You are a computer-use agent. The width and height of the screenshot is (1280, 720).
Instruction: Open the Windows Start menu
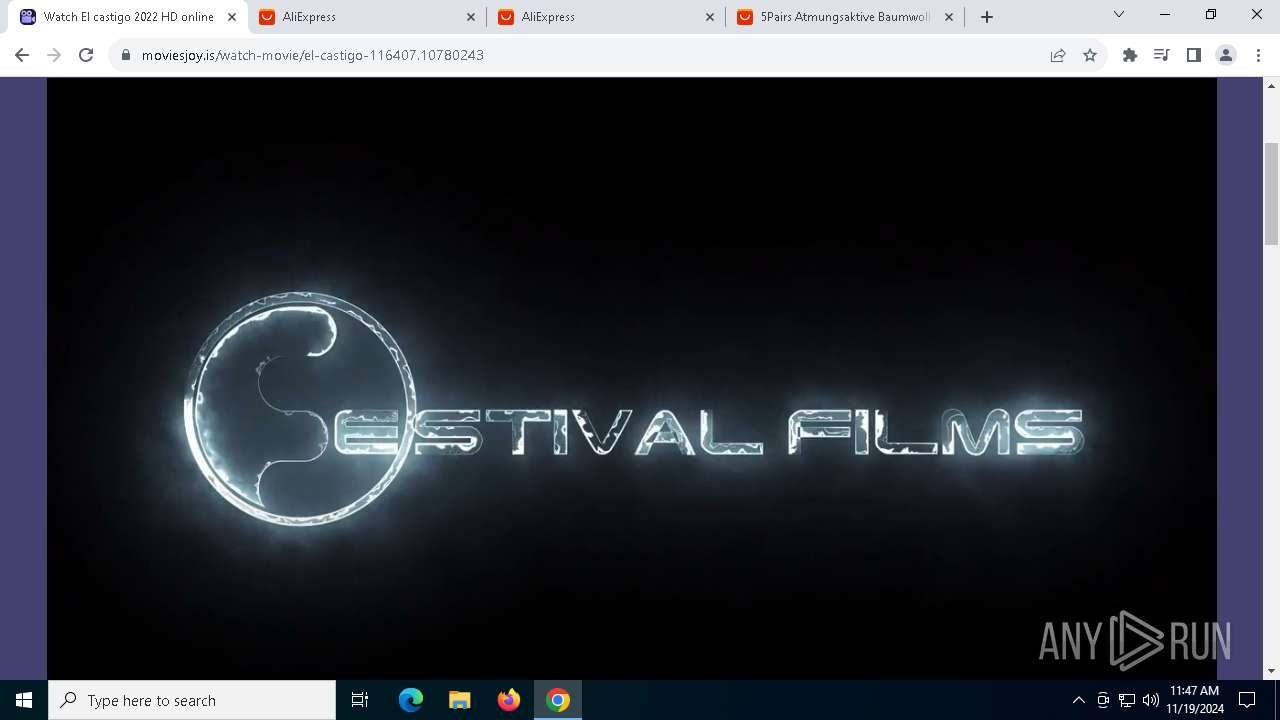click(x=24, y=700)
